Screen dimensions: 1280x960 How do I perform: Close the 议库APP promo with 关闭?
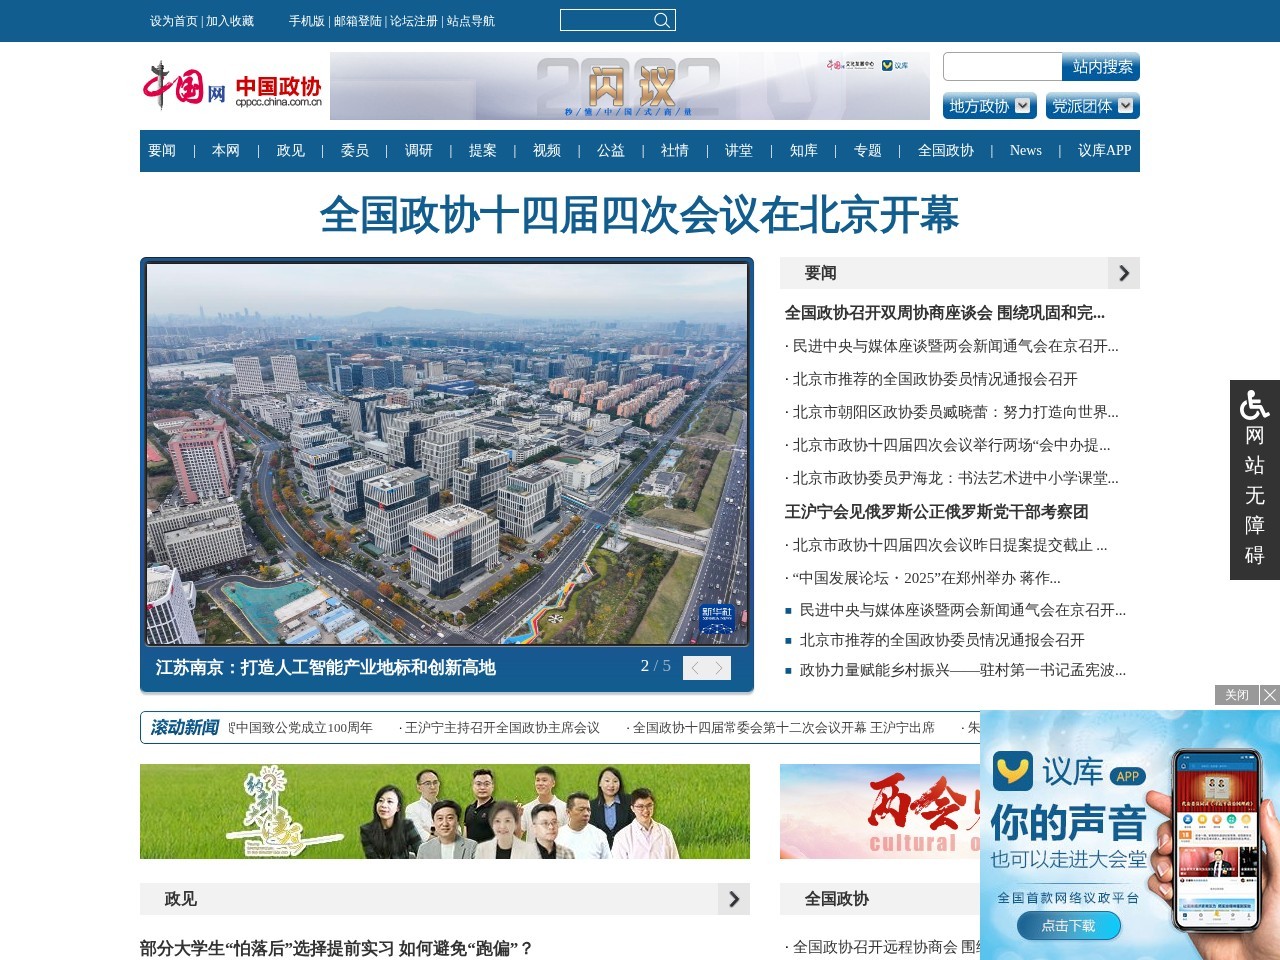click(1236, 694)
